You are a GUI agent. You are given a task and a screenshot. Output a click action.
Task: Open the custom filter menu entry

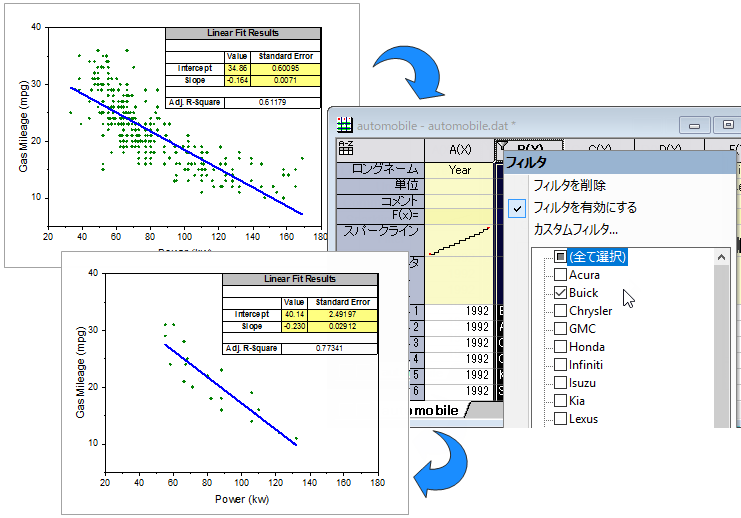pos(576,229)
